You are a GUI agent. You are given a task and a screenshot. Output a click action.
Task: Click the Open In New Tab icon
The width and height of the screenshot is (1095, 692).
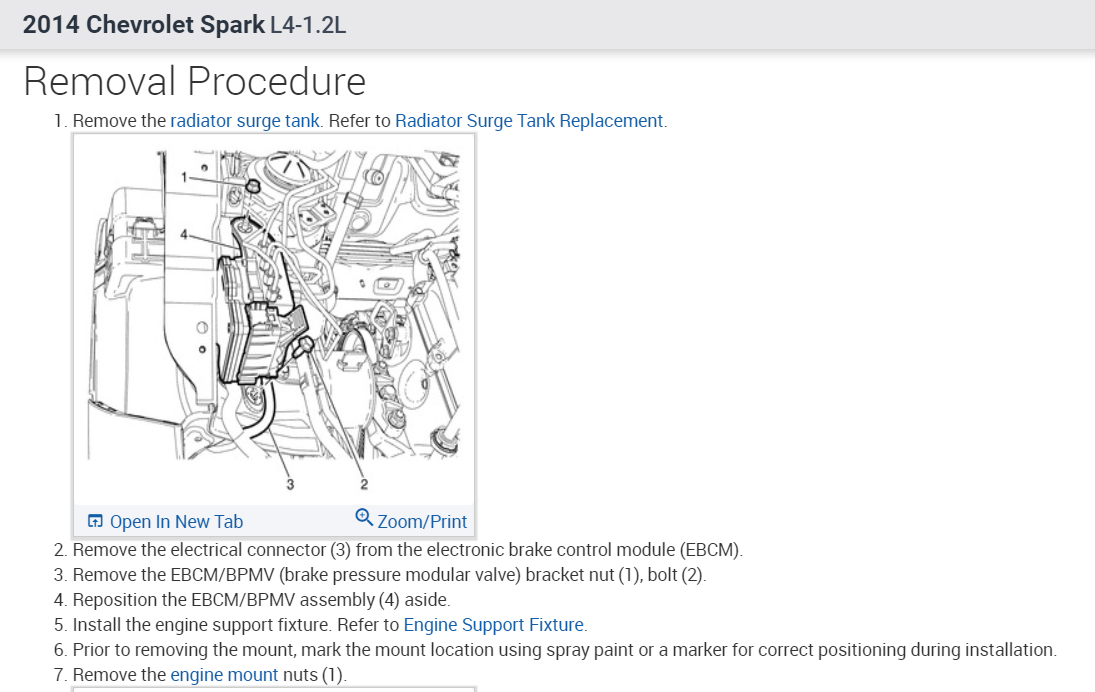click(x=95, y=521)
